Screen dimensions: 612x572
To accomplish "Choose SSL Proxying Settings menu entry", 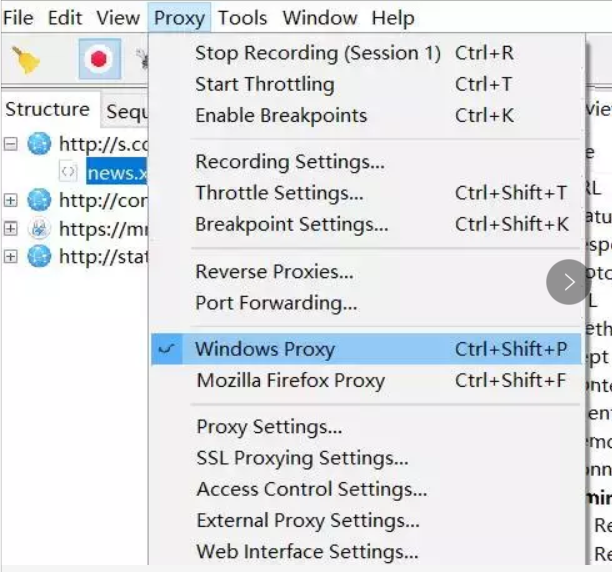I will [302, 458].
